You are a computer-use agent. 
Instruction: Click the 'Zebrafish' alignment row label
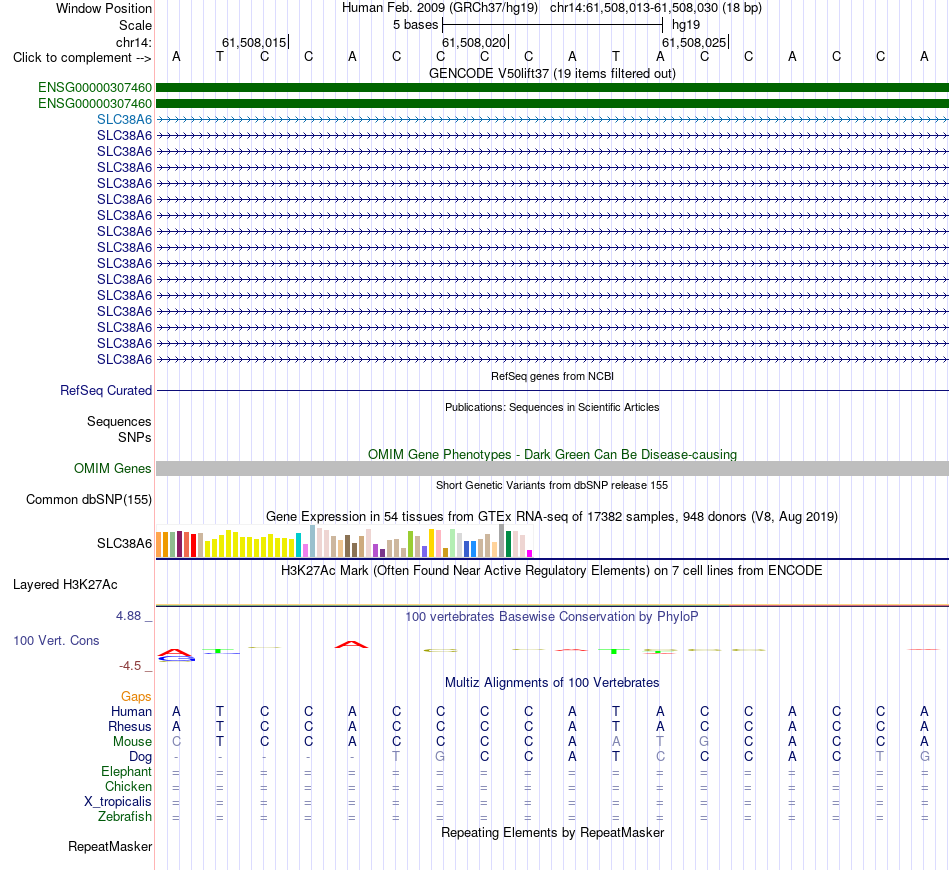point(125,816)
